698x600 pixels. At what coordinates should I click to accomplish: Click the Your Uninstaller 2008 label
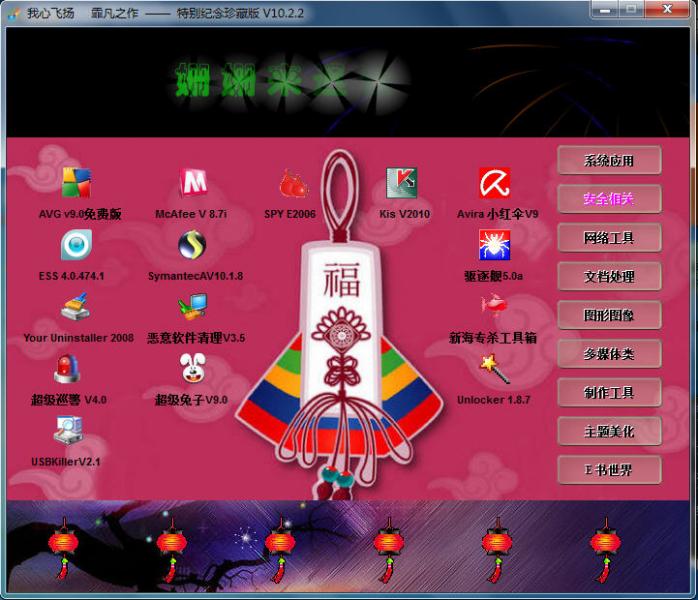79,338
